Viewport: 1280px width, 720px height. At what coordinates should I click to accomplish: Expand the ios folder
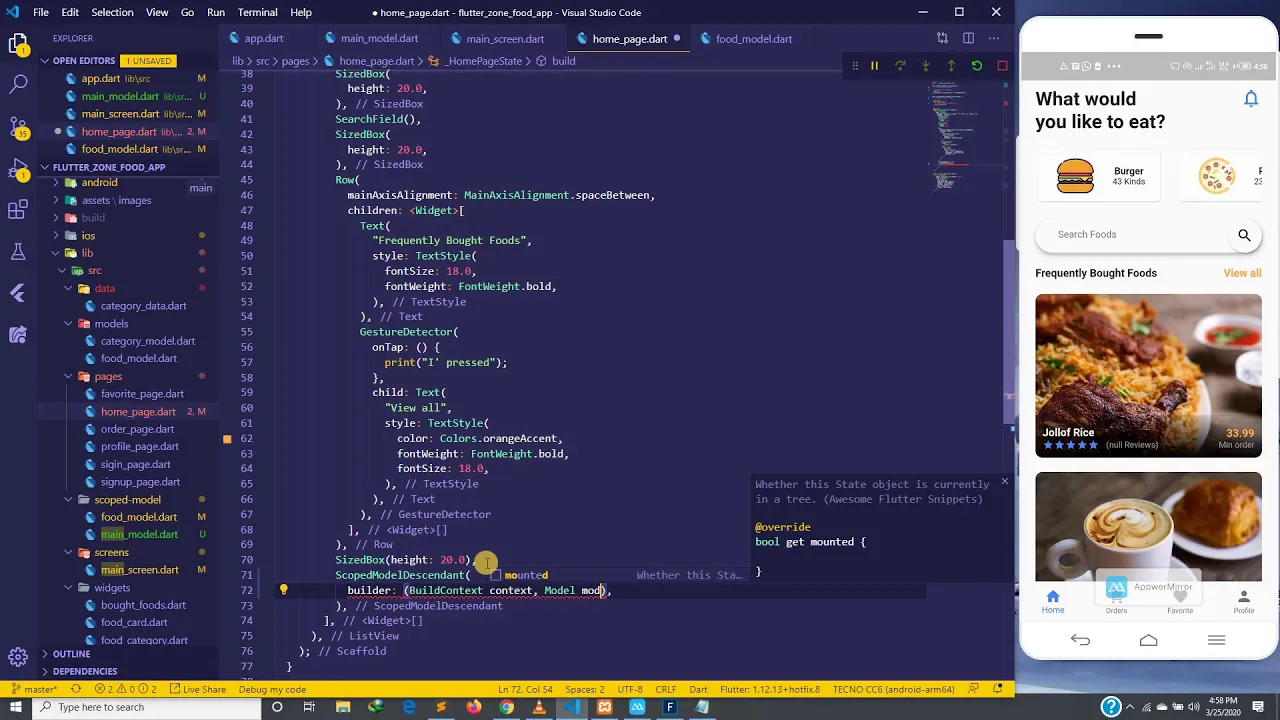pos(57,236)
